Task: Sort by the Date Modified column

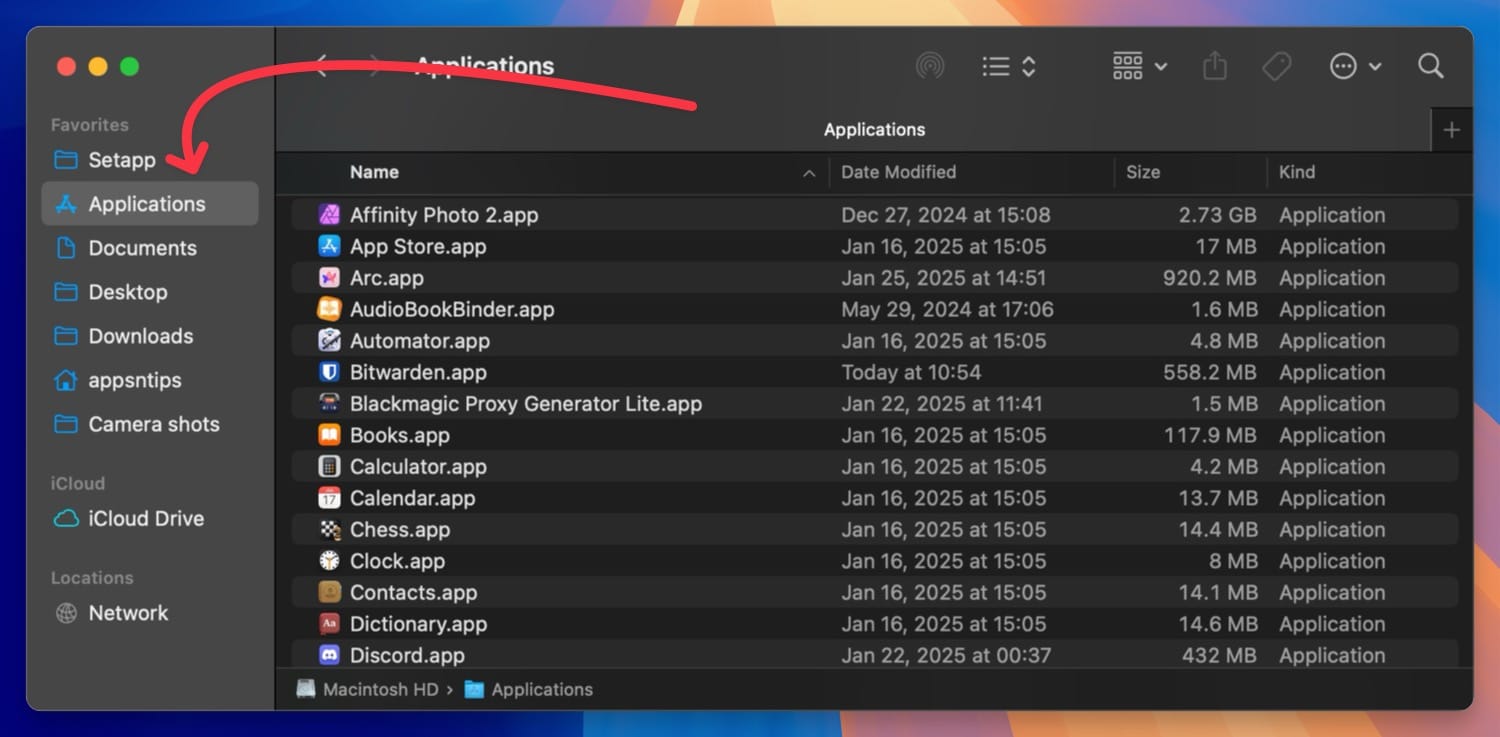Action: [x=898, y=172]
